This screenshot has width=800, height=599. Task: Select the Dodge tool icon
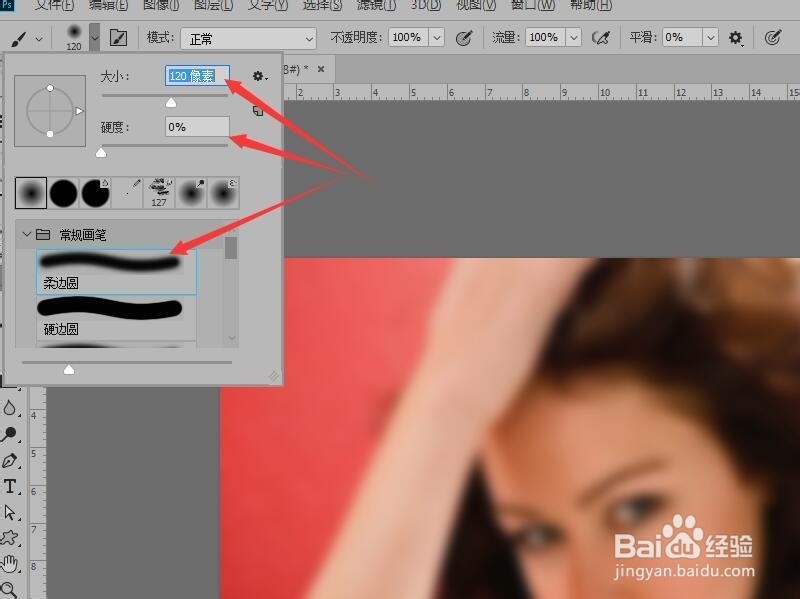click(x=9, y=434)
